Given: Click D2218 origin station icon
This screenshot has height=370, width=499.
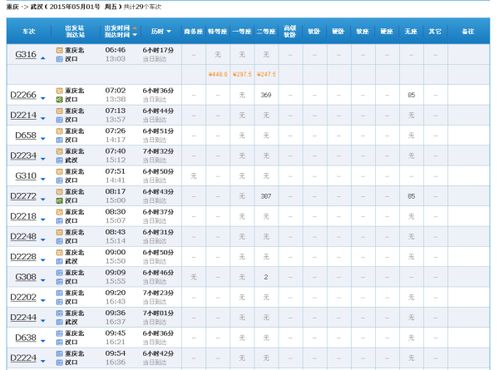Looking at the screenshot, I should coord(59,212).
